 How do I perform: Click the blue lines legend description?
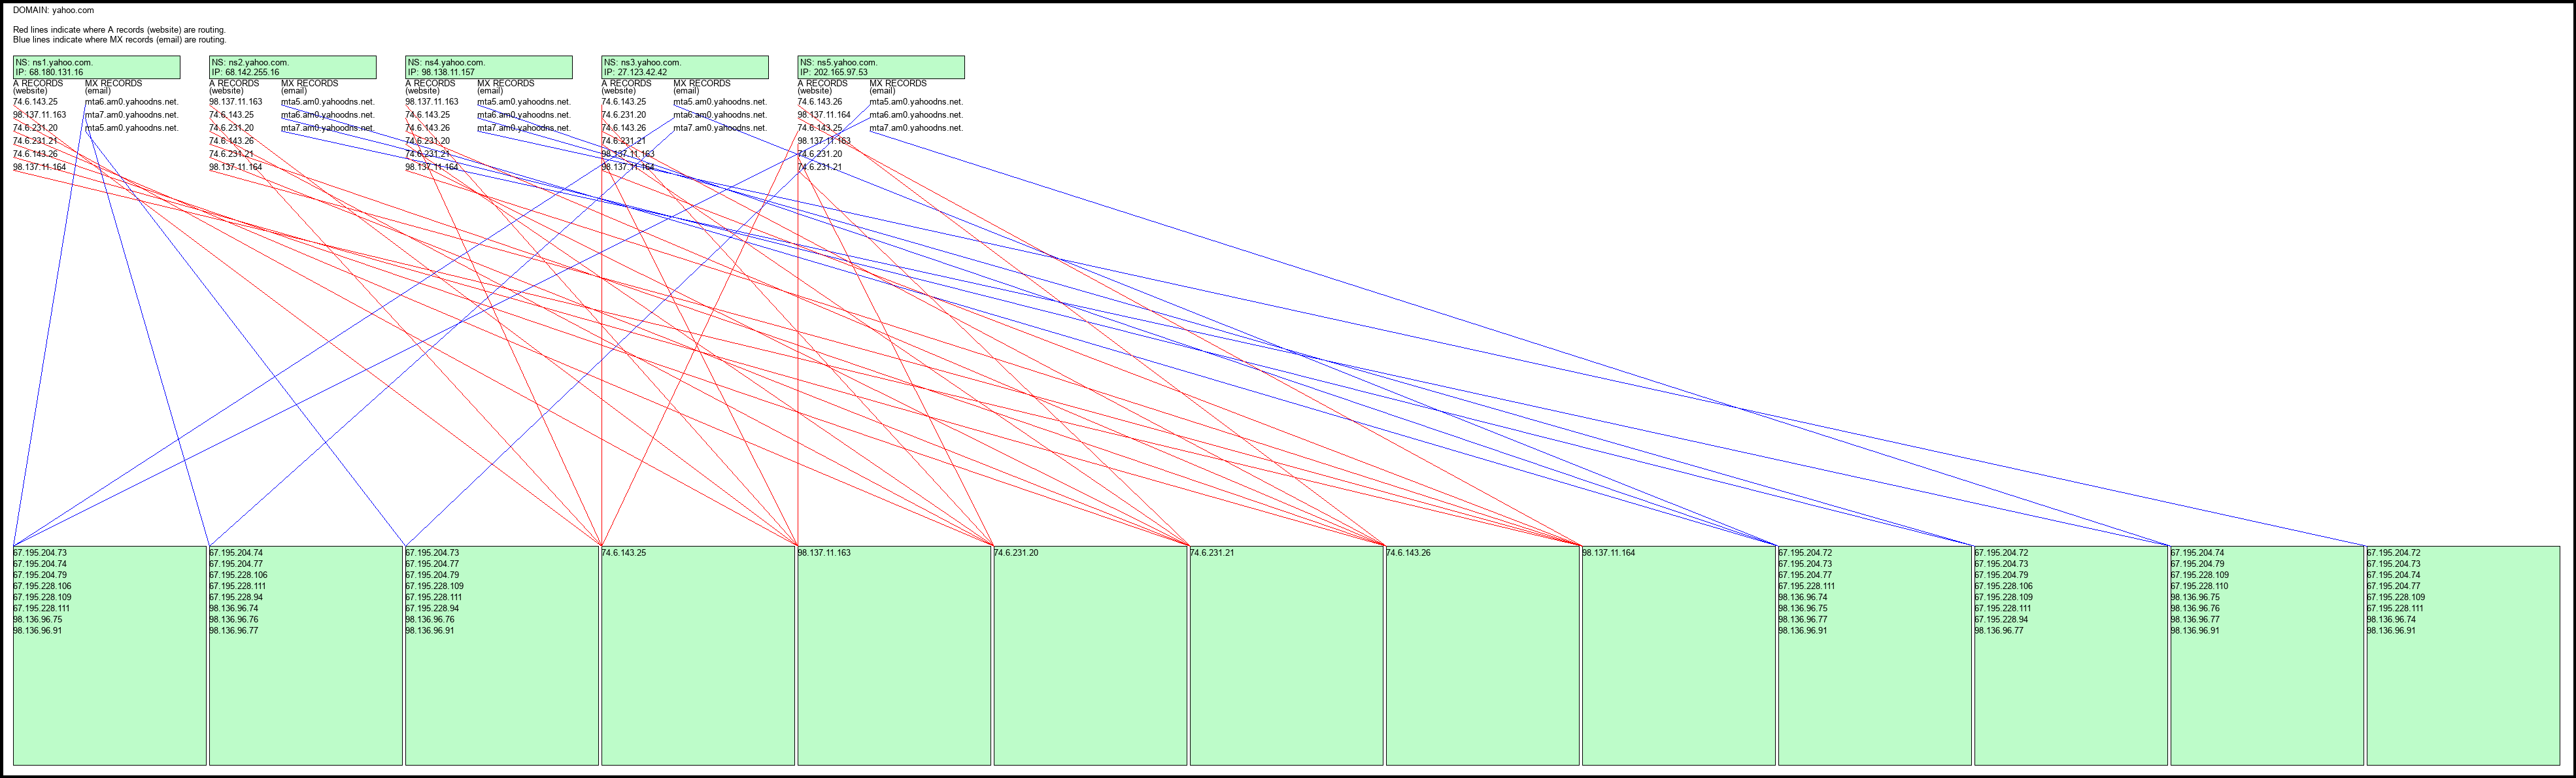[119, 40]
